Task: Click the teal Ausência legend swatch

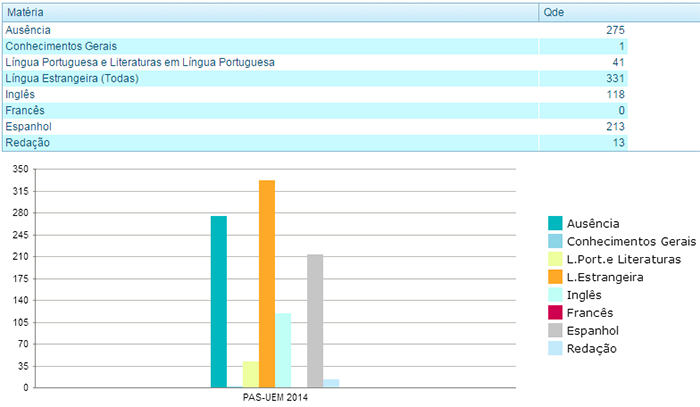Action: pyautogui.click(x=554, y=223)
